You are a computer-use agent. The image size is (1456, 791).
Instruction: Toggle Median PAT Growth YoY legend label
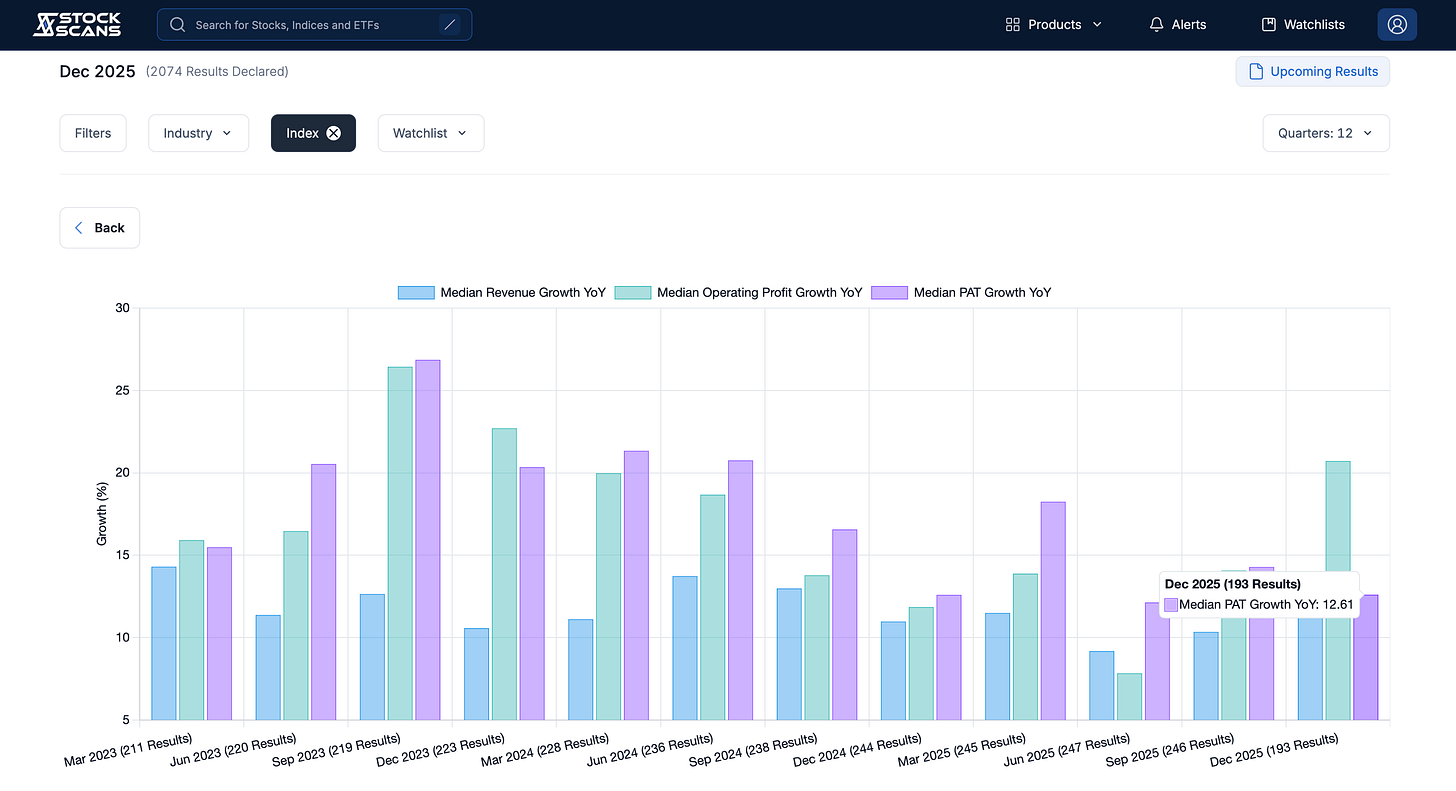982,293
